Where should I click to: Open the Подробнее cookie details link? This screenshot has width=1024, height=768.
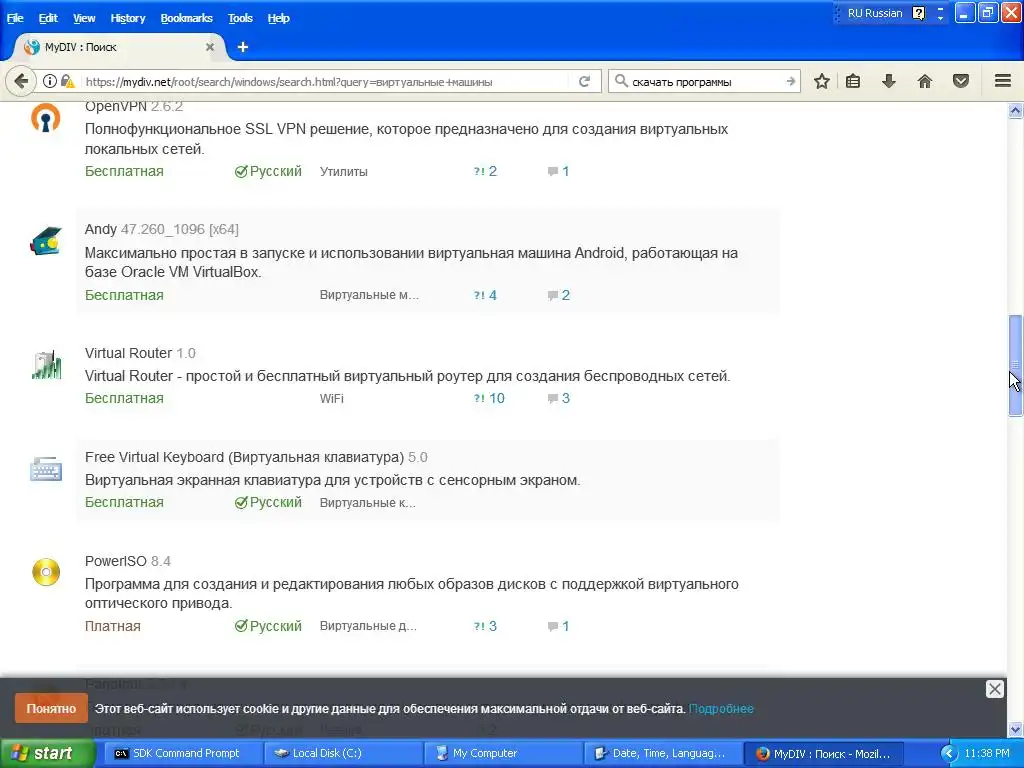[721, 709]
